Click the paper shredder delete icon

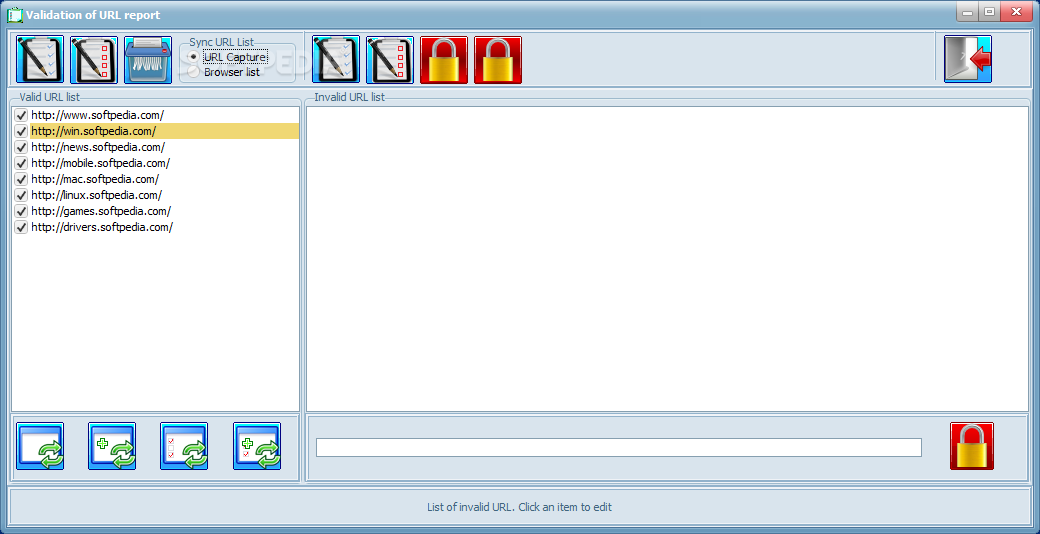point(148,60)
